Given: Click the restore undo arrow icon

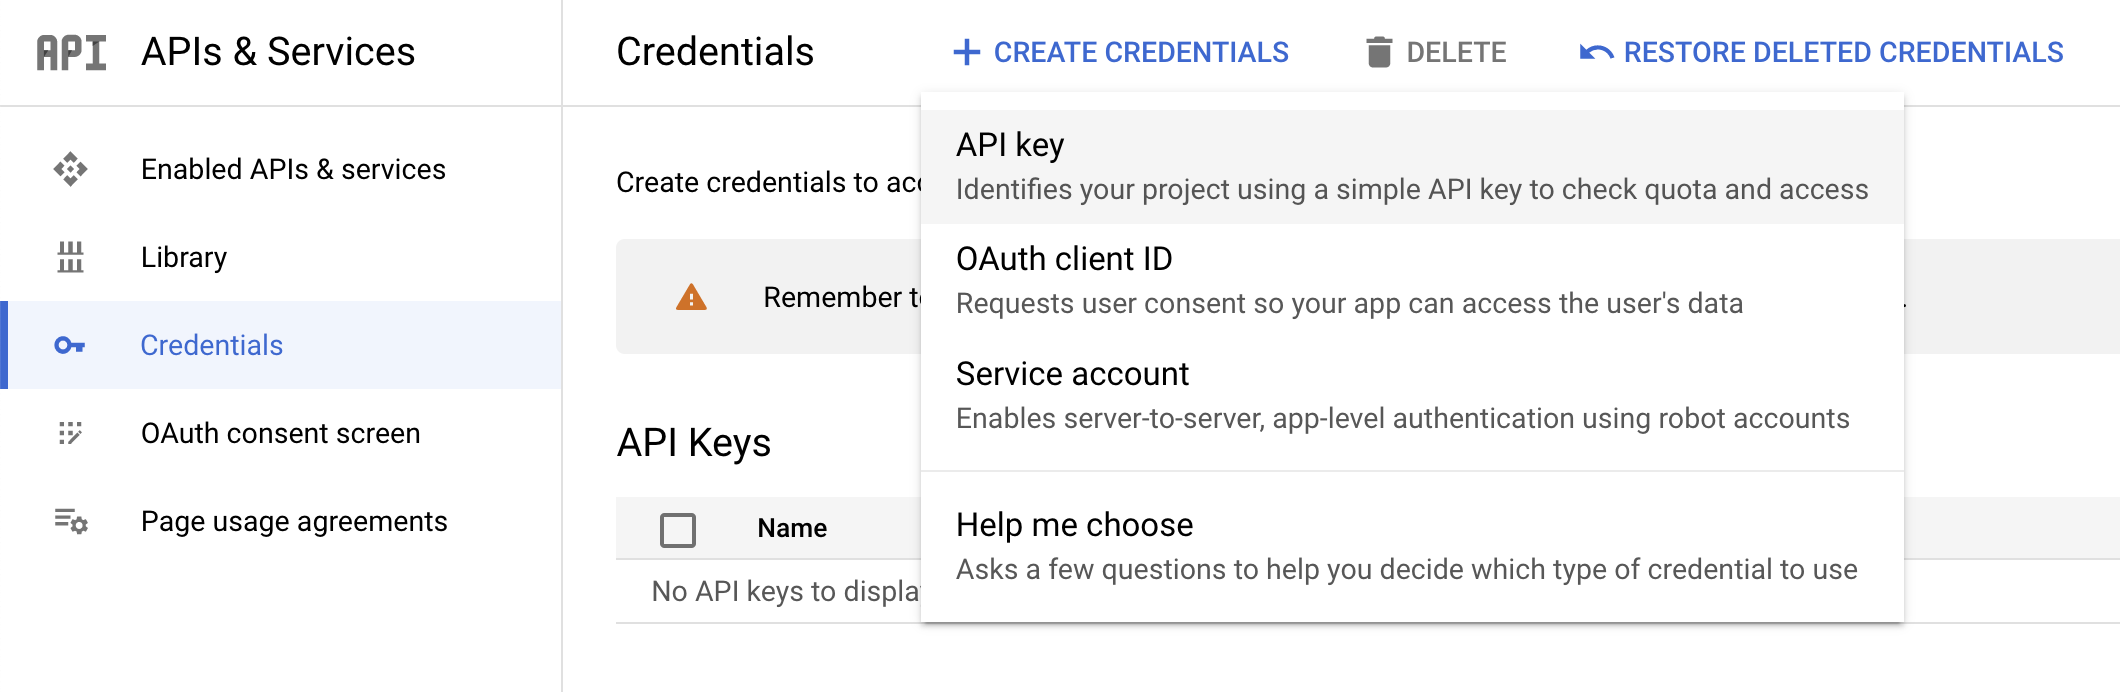Looking at the screenshot, I should tap(1596, 52).
